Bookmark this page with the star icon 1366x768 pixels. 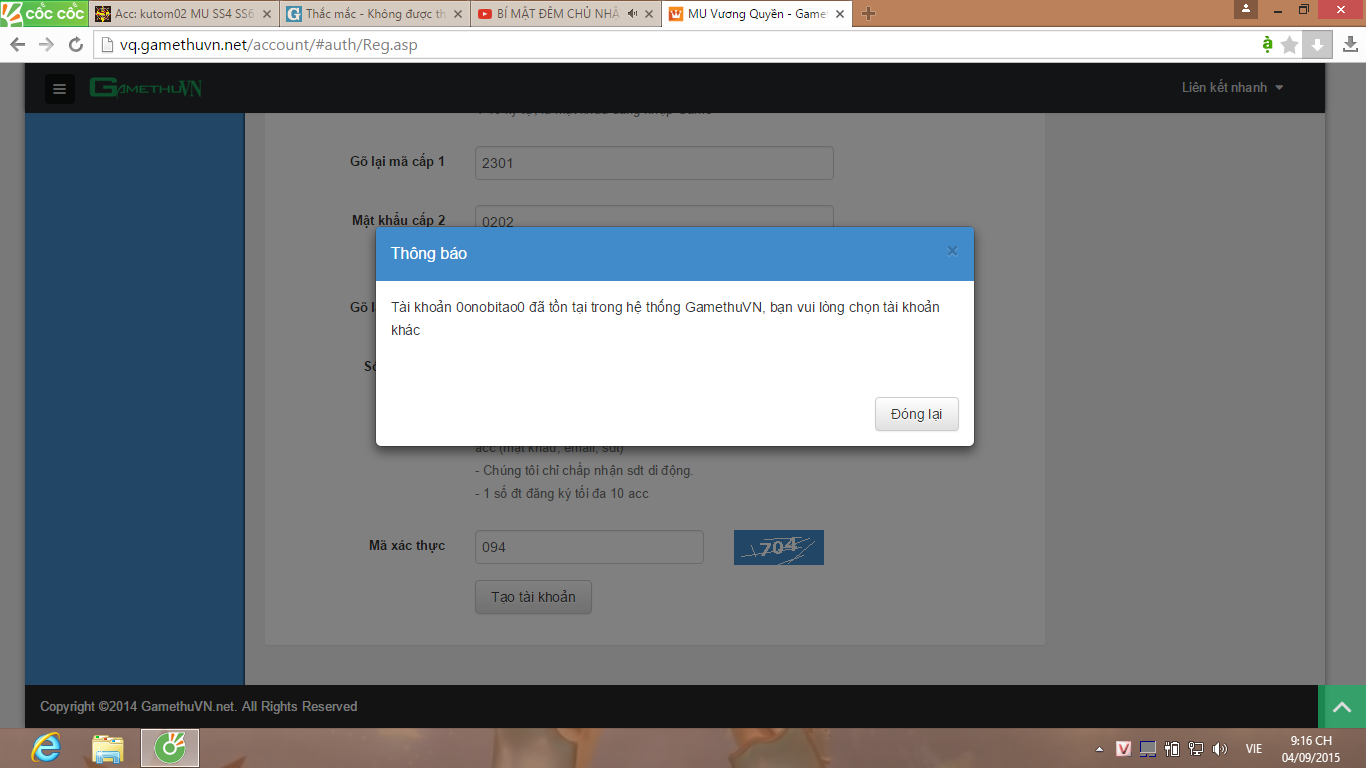click(x=1290, y=45)
